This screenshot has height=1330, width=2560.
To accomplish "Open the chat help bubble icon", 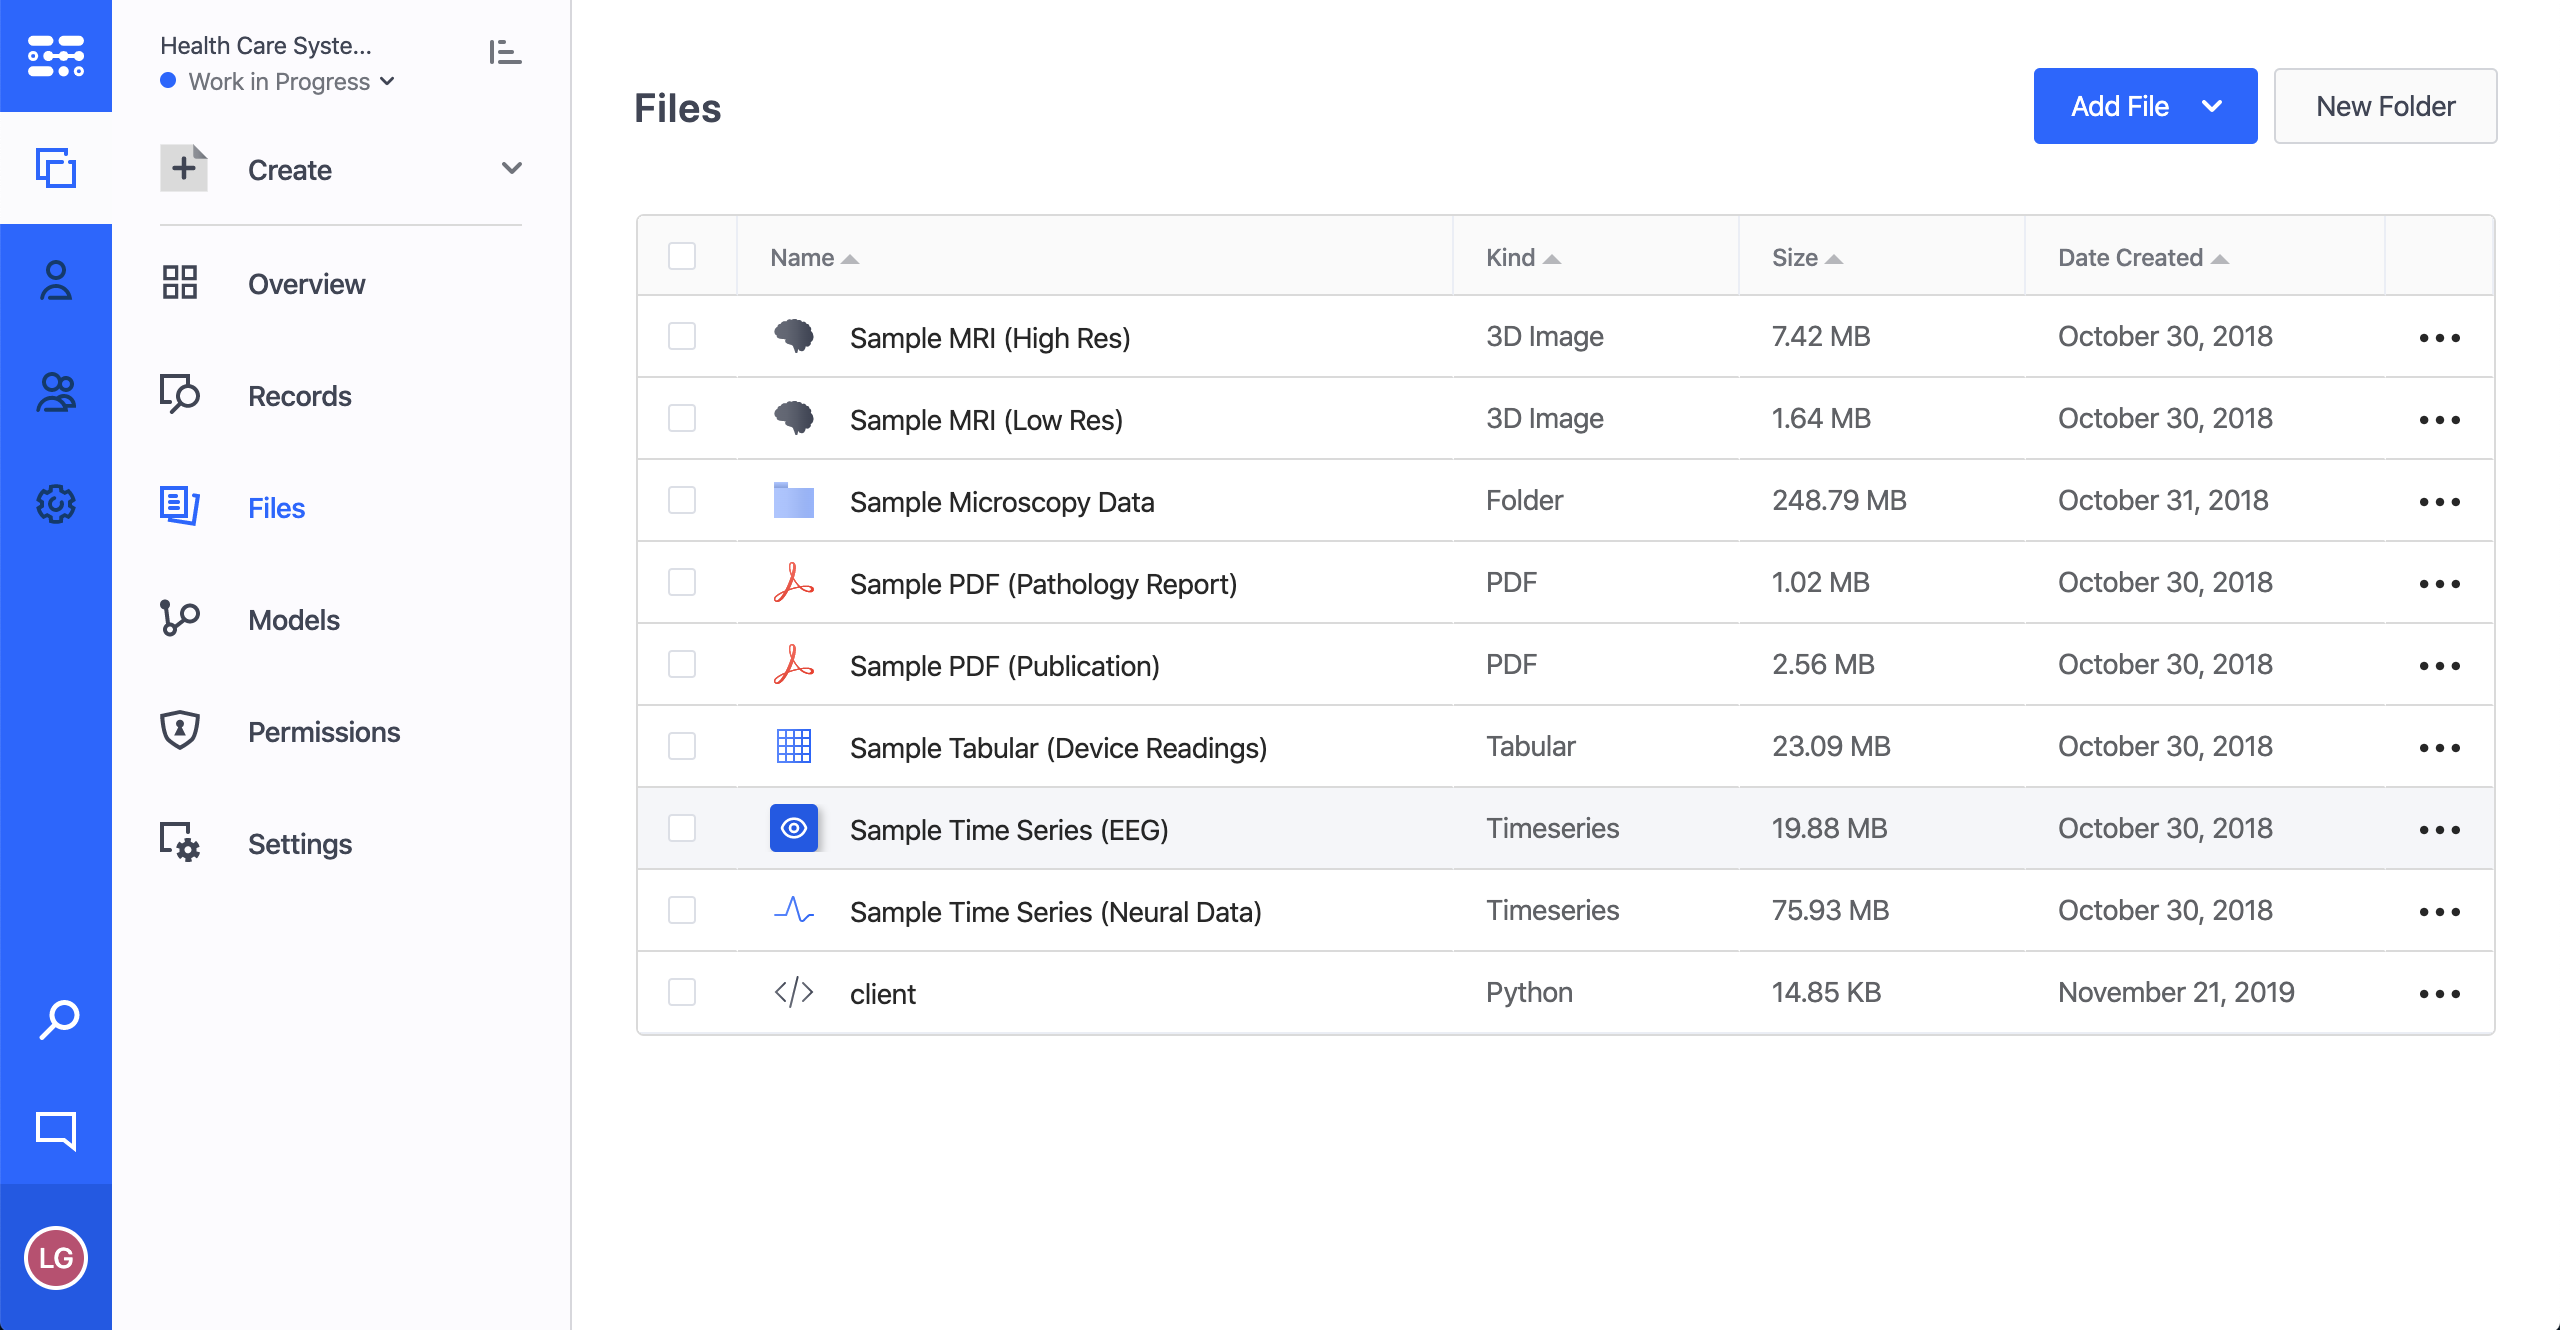I will (56, 1130).
